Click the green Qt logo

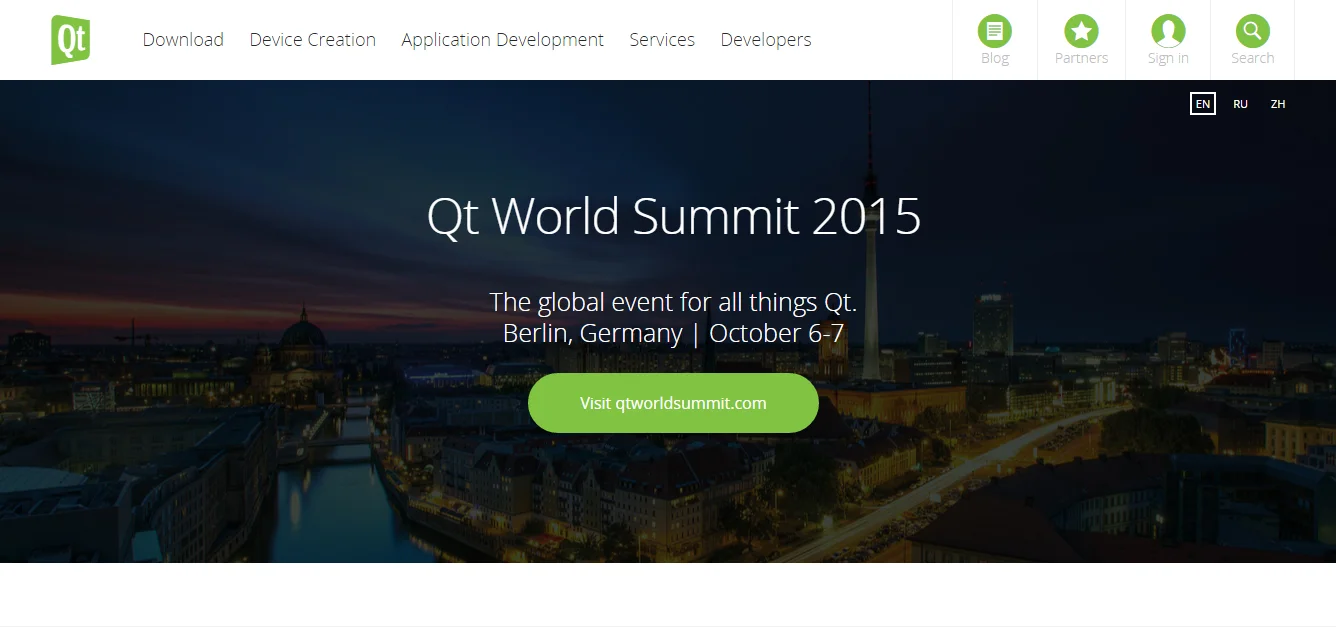(x=71, y=40)
